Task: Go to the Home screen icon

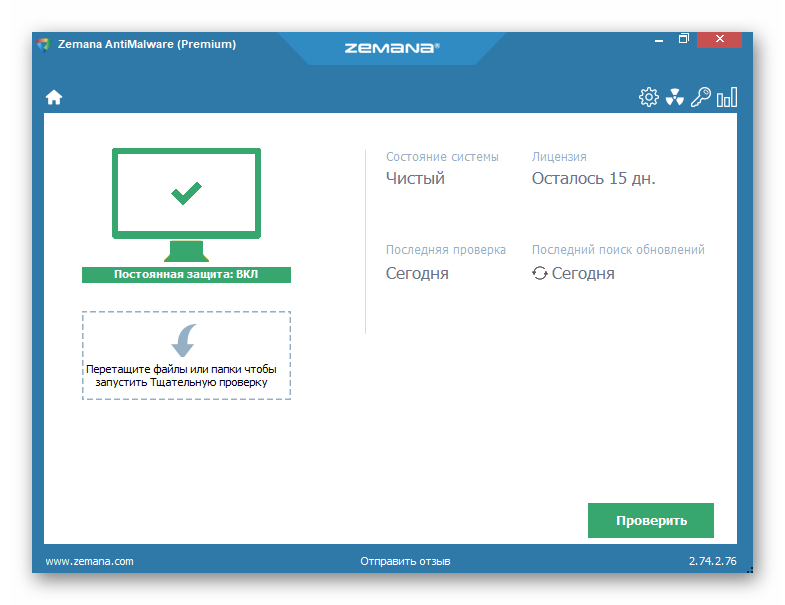Action: coord(54,97)
